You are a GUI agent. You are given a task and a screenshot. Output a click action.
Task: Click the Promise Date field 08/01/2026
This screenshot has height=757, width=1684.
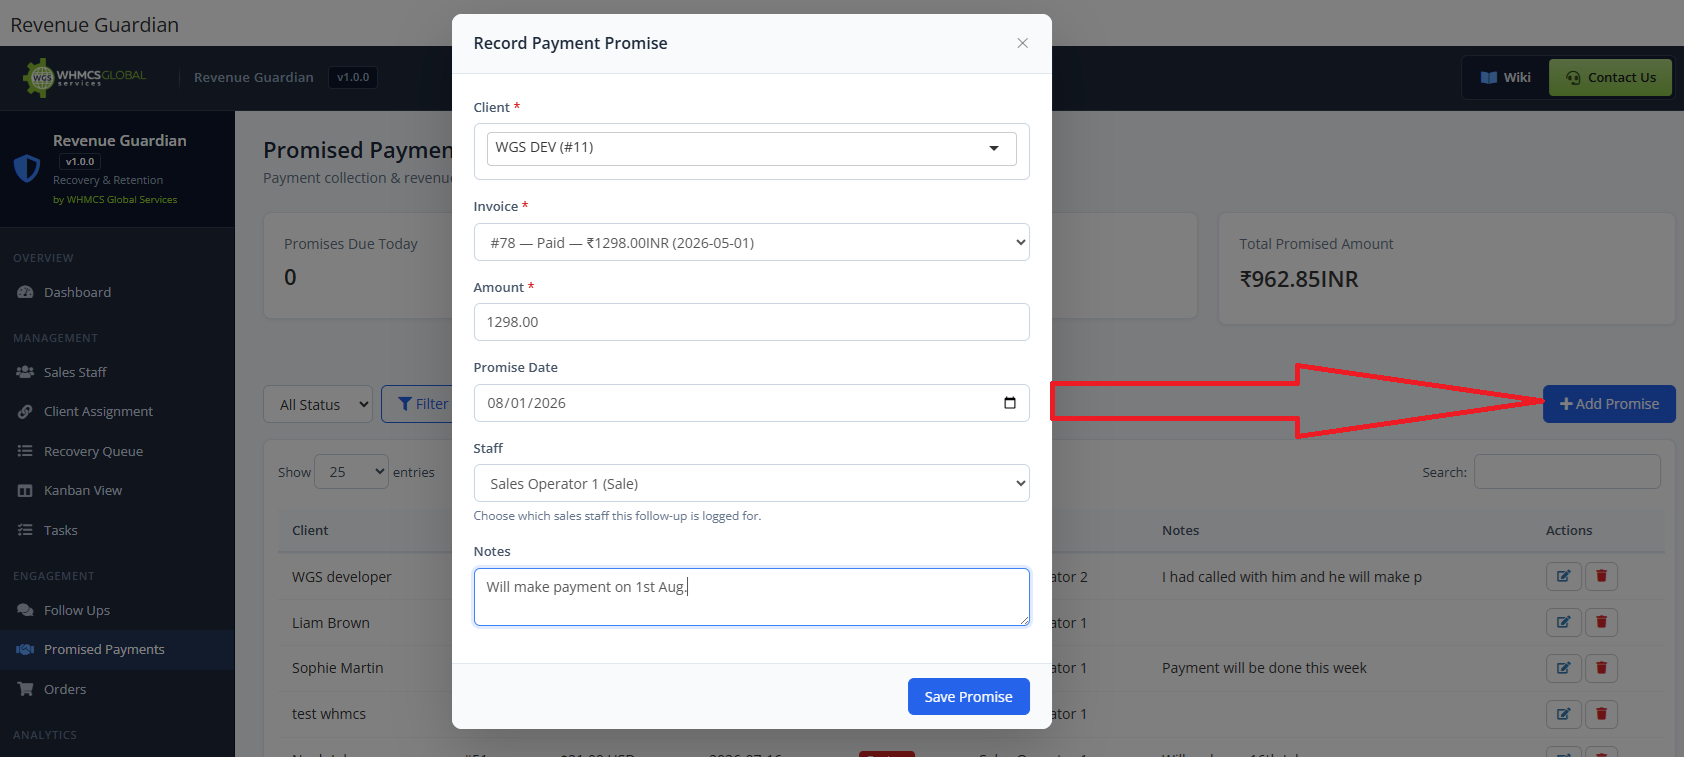click(751, 403)
